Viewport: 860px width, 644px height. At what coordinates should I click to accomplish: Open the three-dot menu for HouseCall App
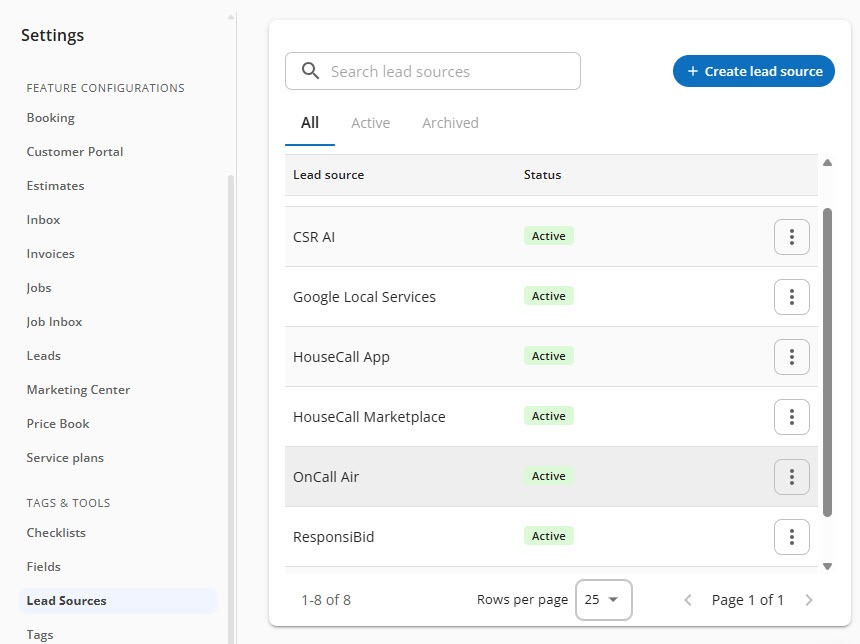791,357
